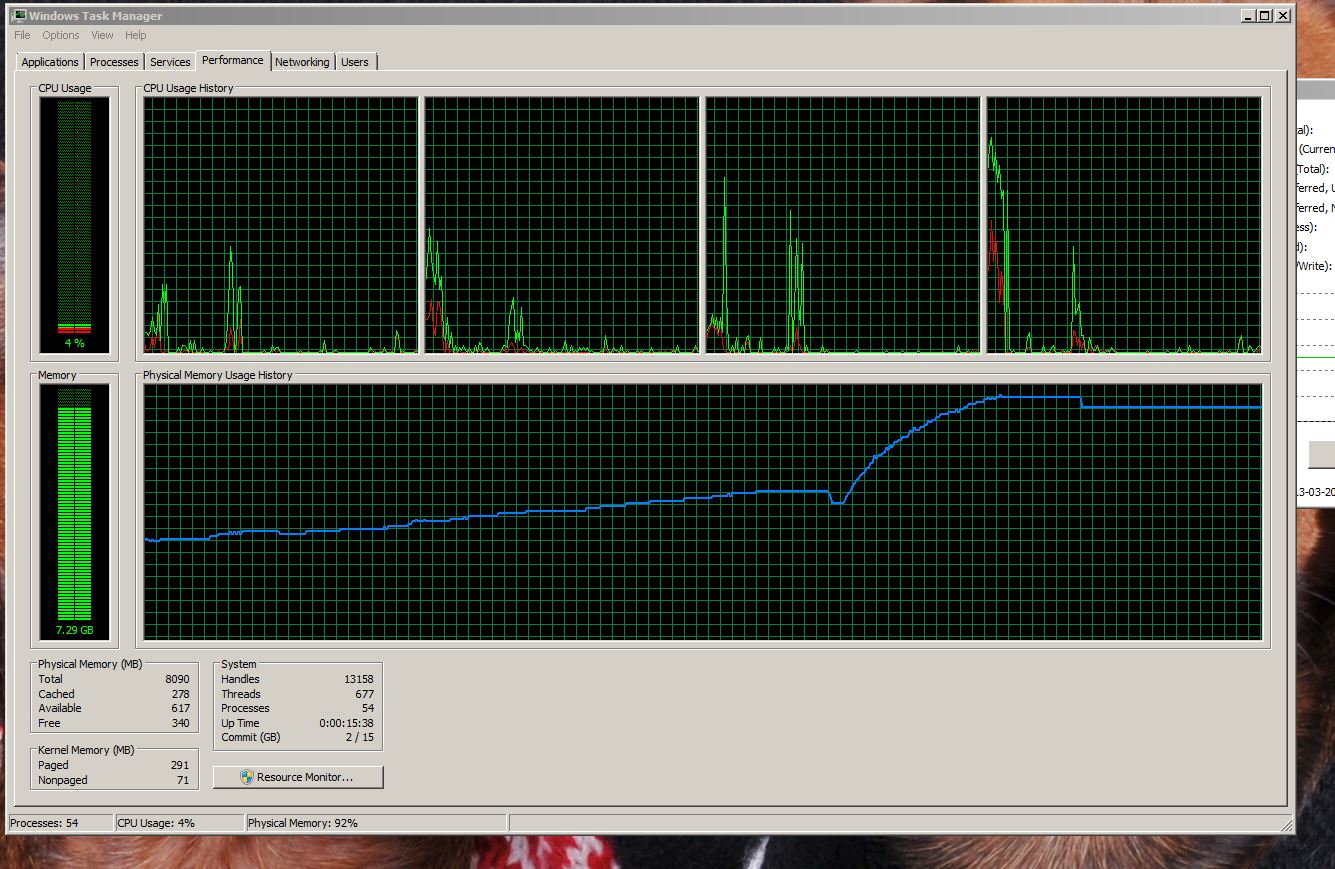Click the window resize grip at bottom corner
Screen dimensions: 1335x869
[x=1288, y=826]
